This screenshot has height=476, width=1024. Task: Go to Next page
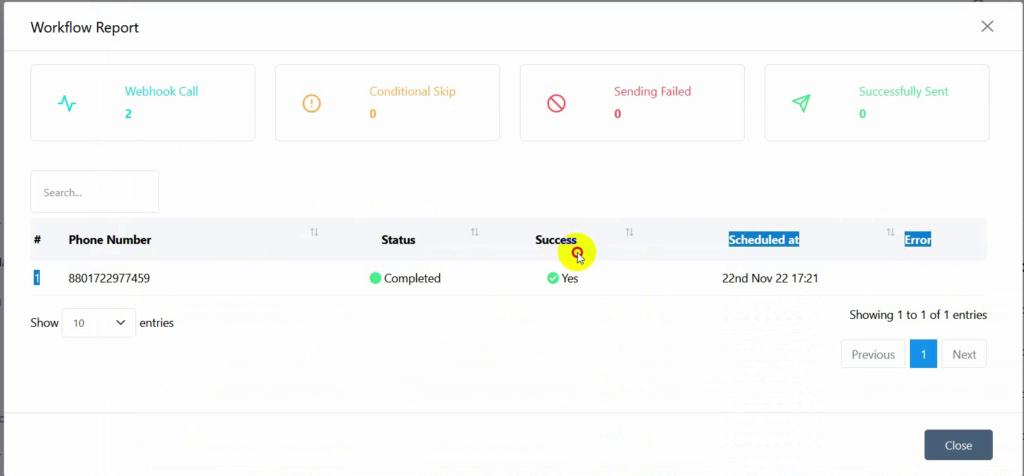point(964,354)
